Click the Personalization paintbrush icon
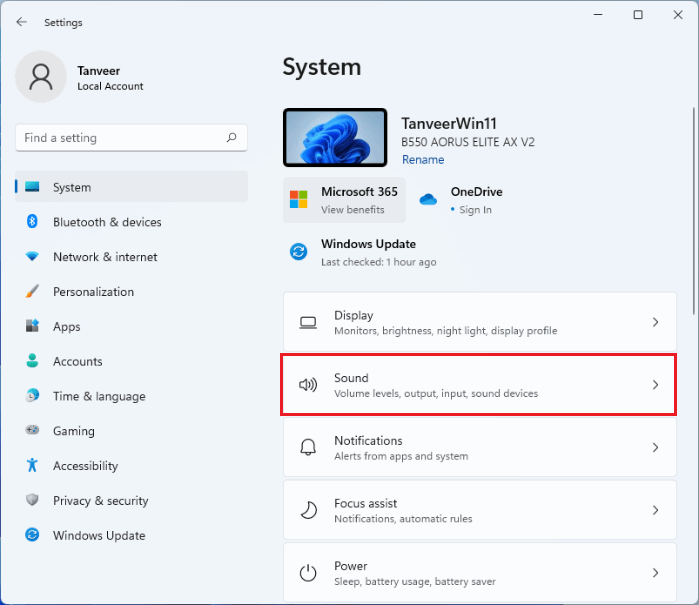This screenshot has width=699, height=605. [32, 291]
